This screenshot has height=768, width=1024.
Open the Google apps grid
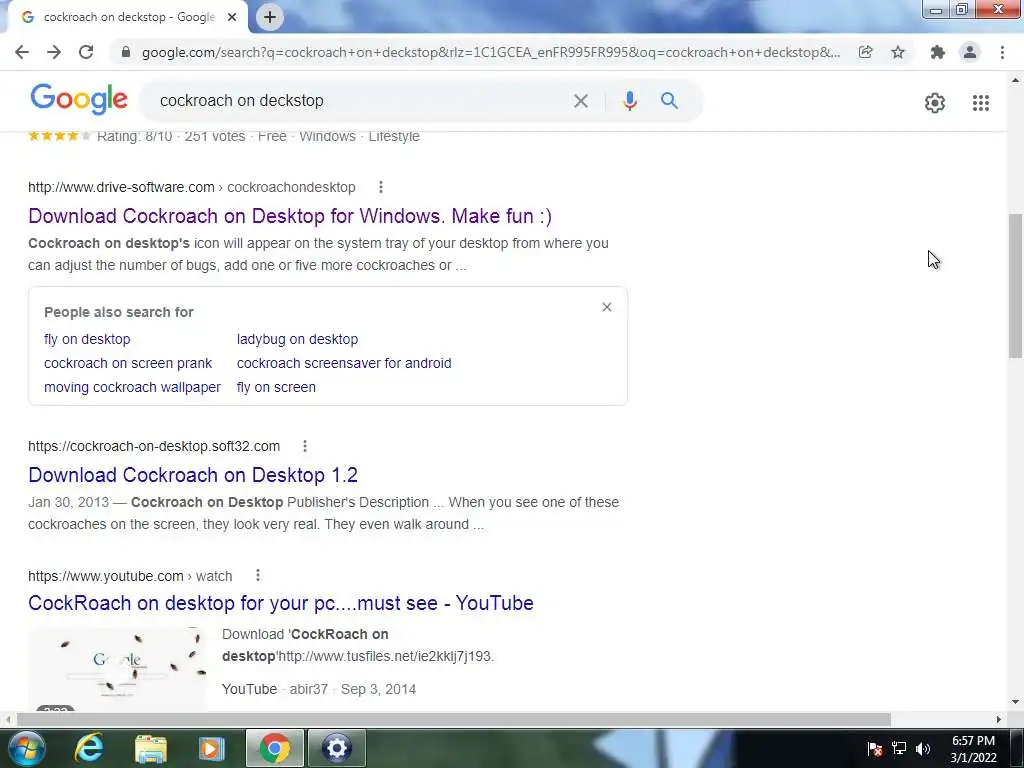click(x=980, y=103)
